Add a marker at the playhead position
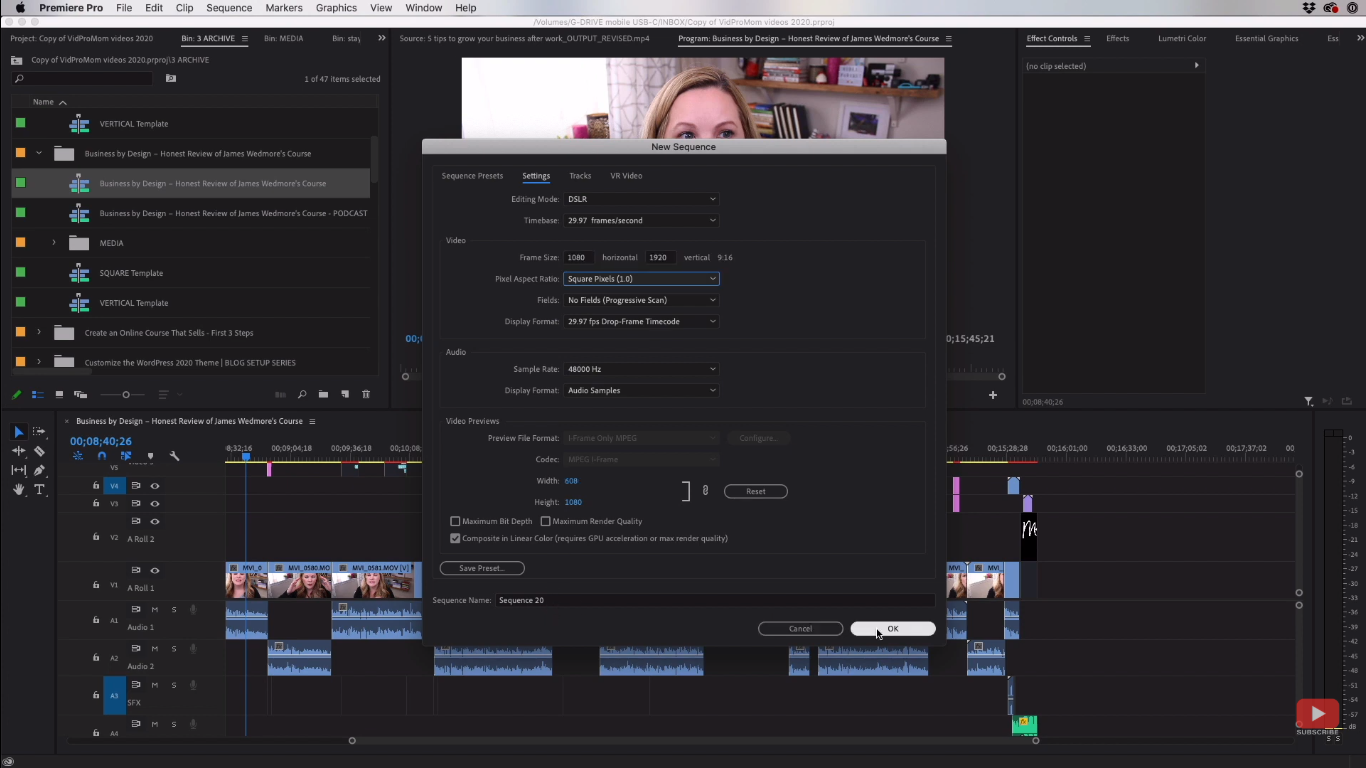Image resolution: width=1366 pixels, height=768 pixels. (x=151, y=456)
